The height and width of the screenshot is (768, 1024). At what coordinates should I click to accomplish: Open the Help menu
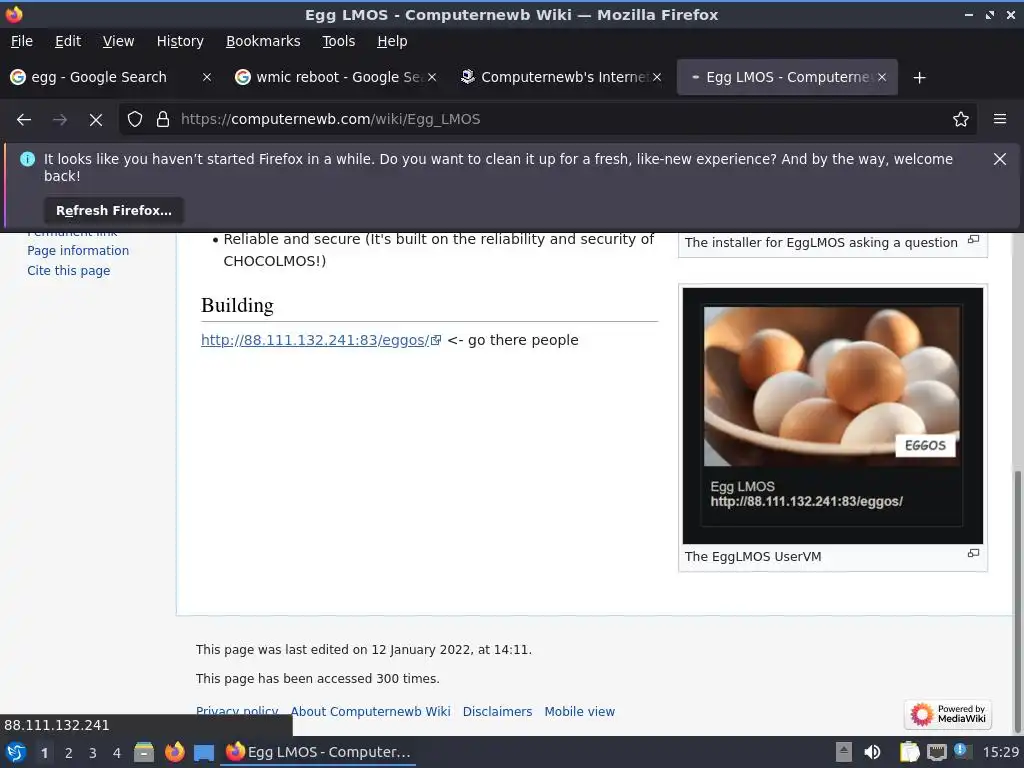tap(392, 41)
